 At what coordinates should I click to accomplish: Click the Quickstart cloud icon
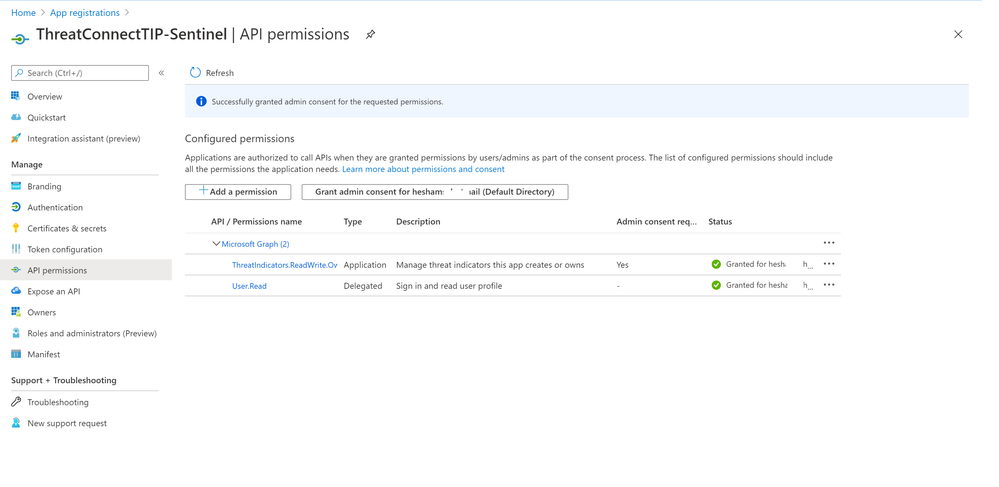16,117
